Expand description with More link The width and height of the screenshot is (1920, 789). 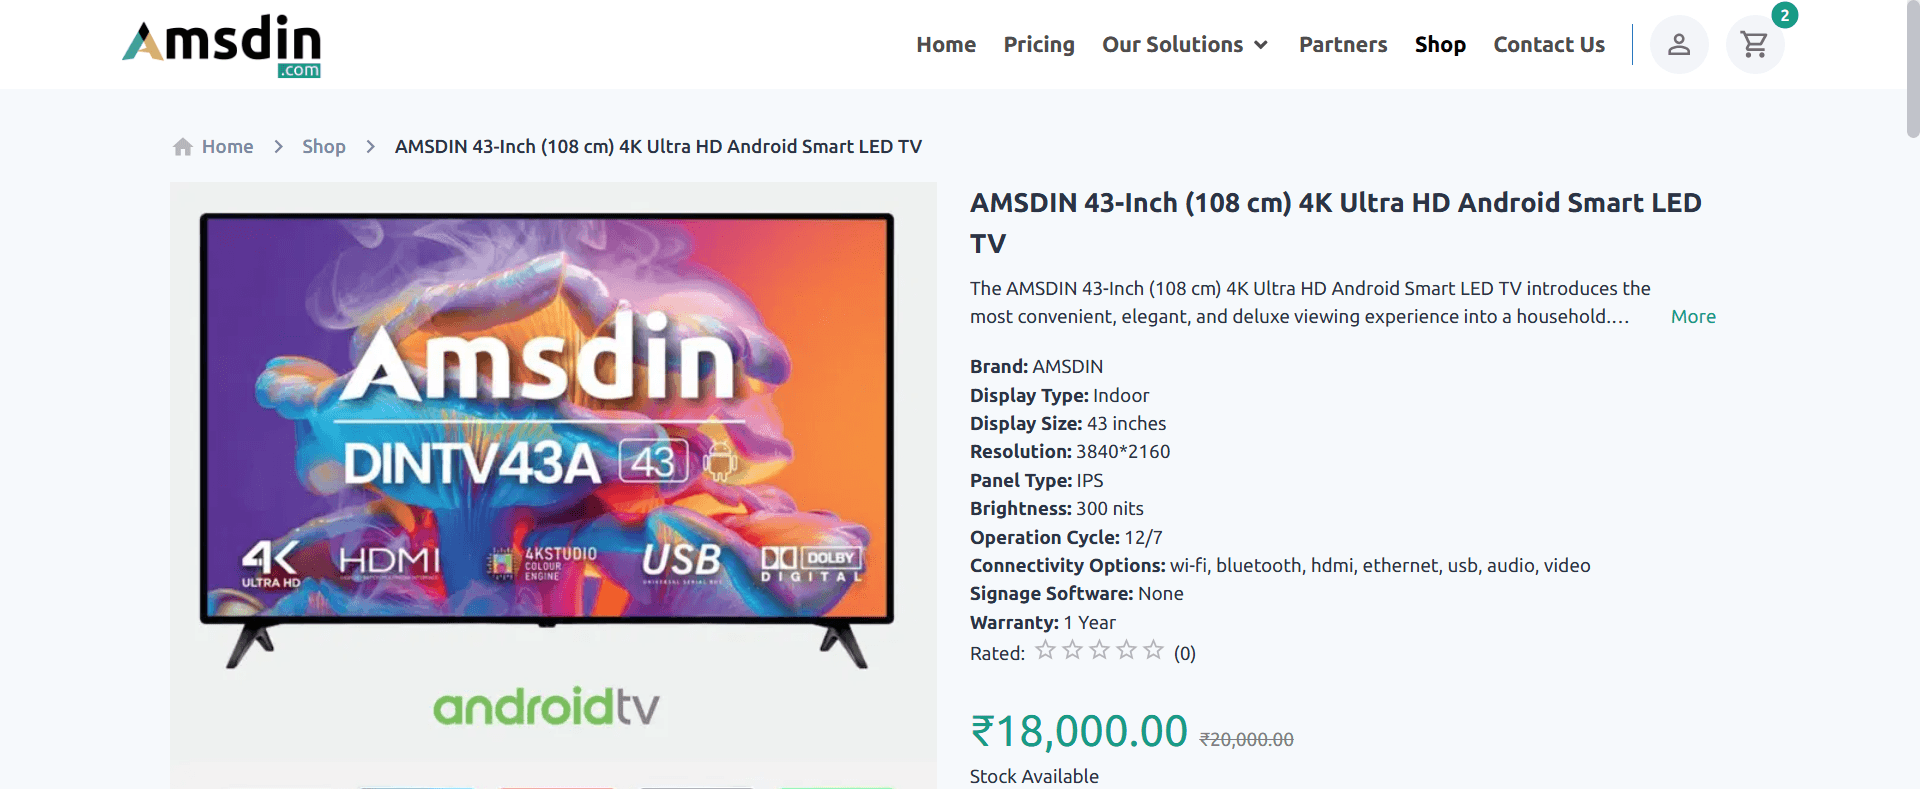pos(1693,316)
